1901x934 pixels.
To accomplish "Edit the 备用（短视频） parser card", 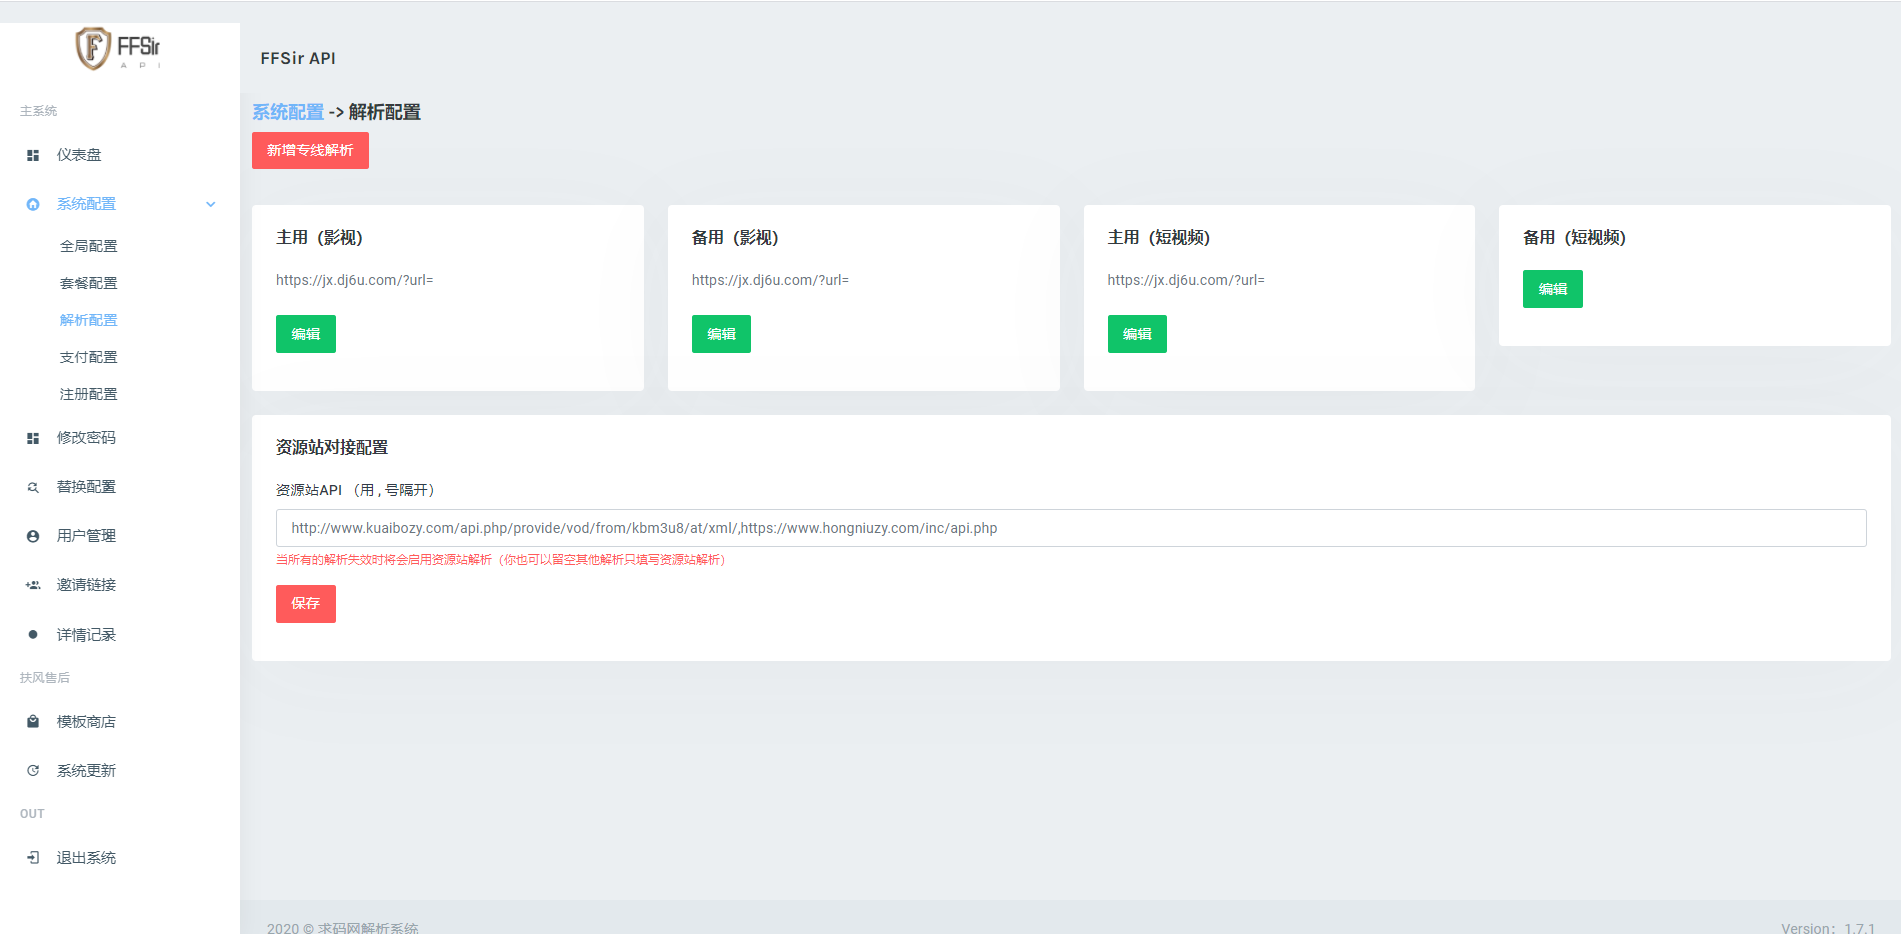I will [1552, 289].
